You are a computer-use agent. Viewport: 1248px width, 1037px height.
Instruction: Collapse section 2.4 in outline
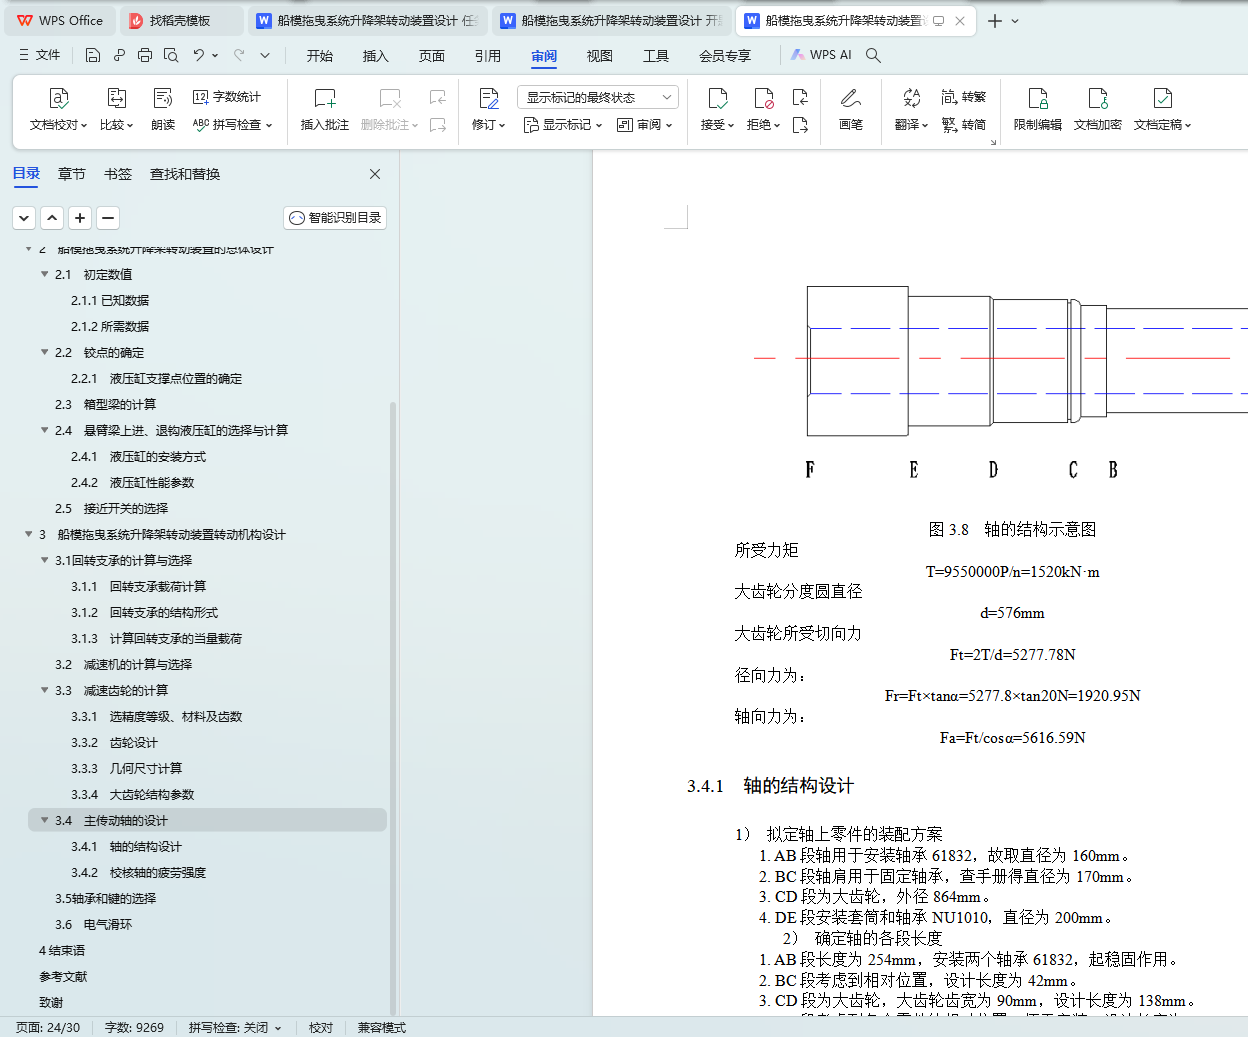click(44, 430)
